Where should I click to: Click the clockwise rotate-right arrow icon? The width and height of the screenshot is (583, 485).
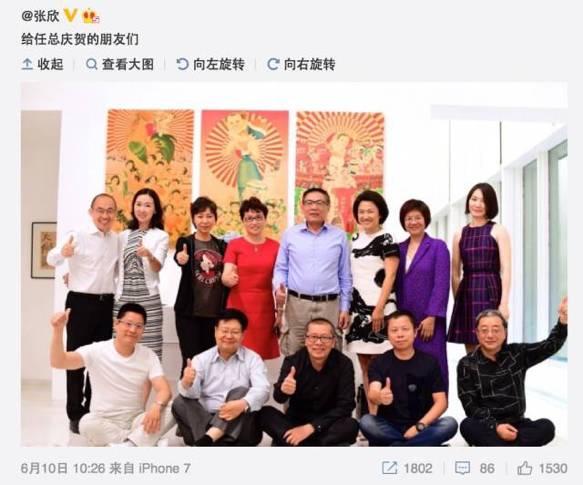point(273,64)
